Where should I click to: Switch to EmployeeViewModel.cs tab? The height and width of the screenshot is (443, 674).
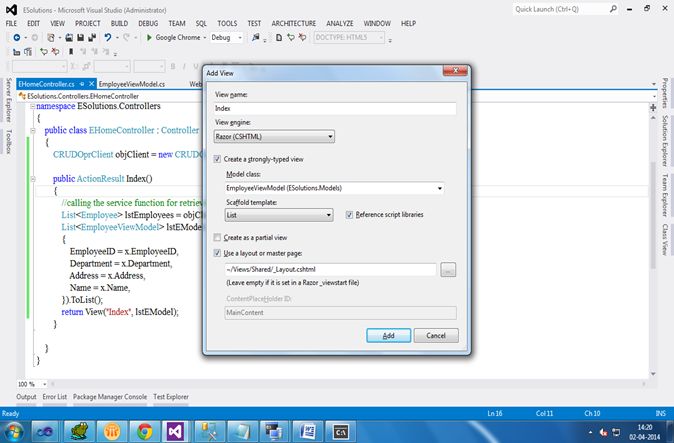(132, 84)
